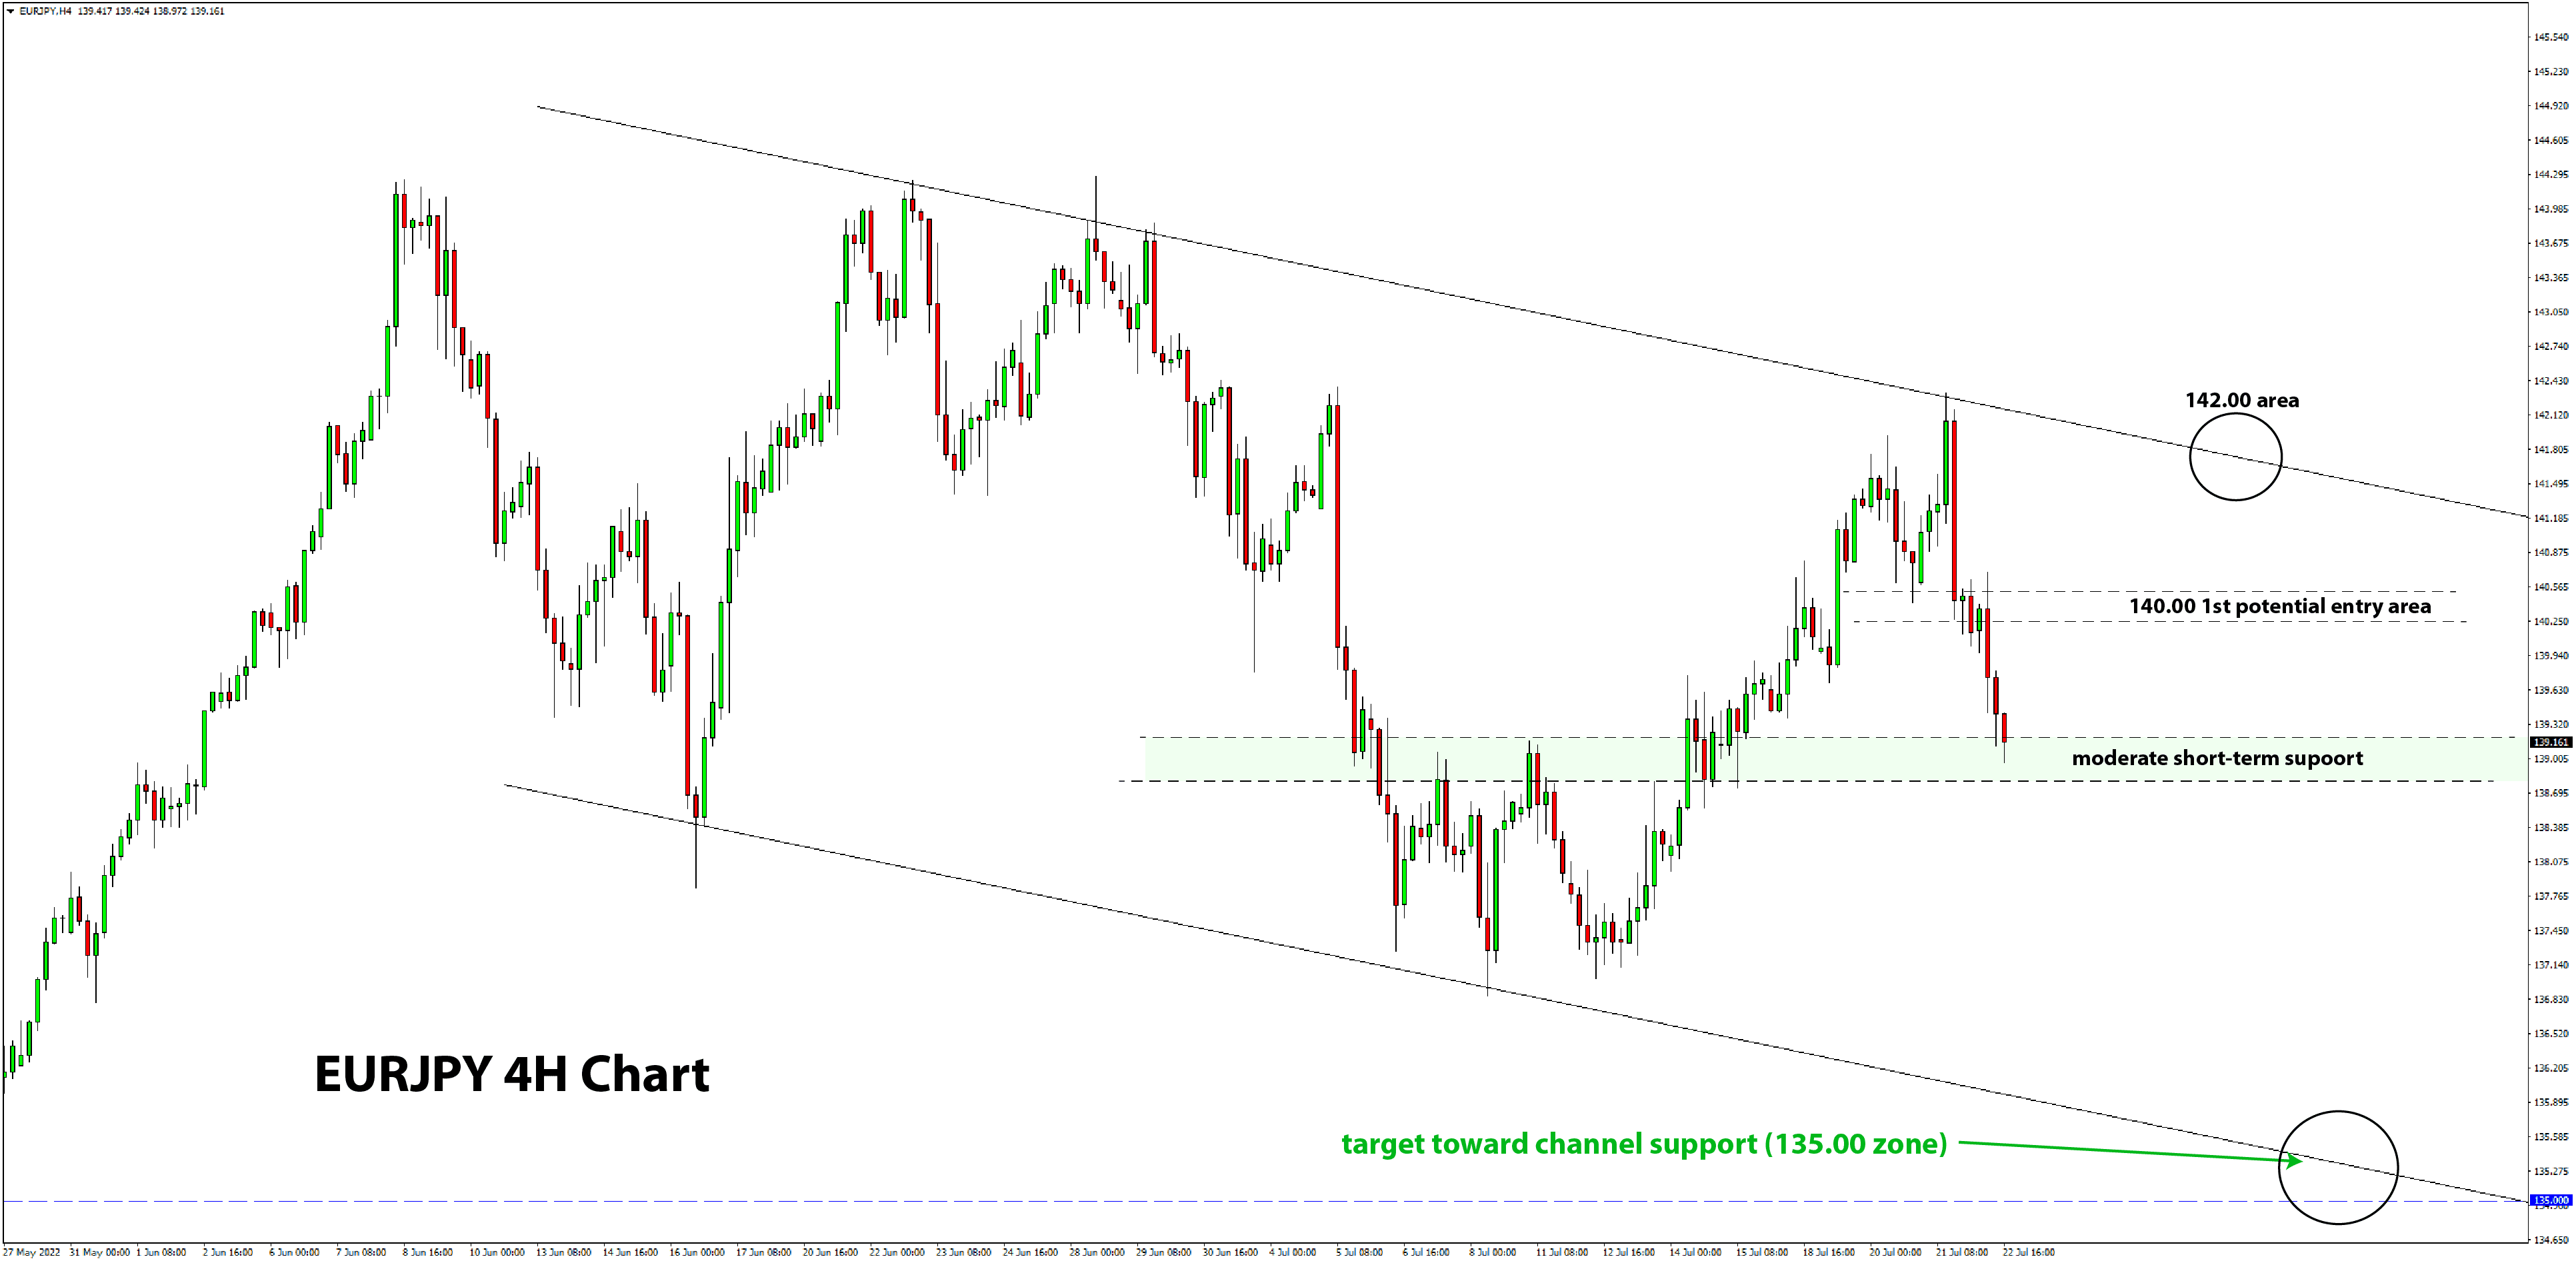
Task: Click the '22 Jul 16:00' time axis label
Action: coord(2028,1252)
